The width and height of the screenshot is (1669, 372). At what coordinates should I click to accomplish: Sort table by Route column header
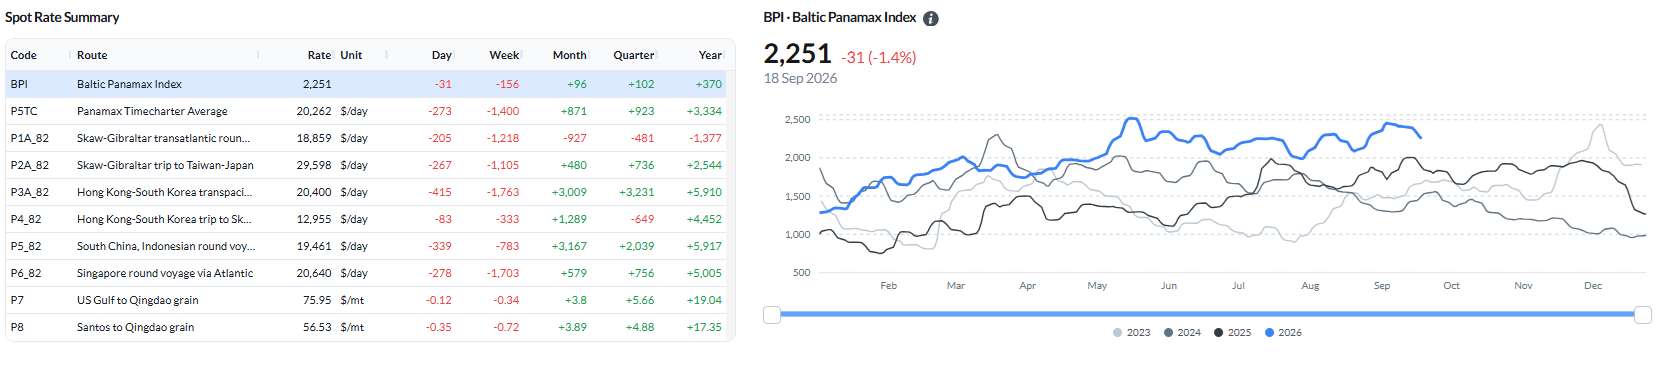point(92,55)
